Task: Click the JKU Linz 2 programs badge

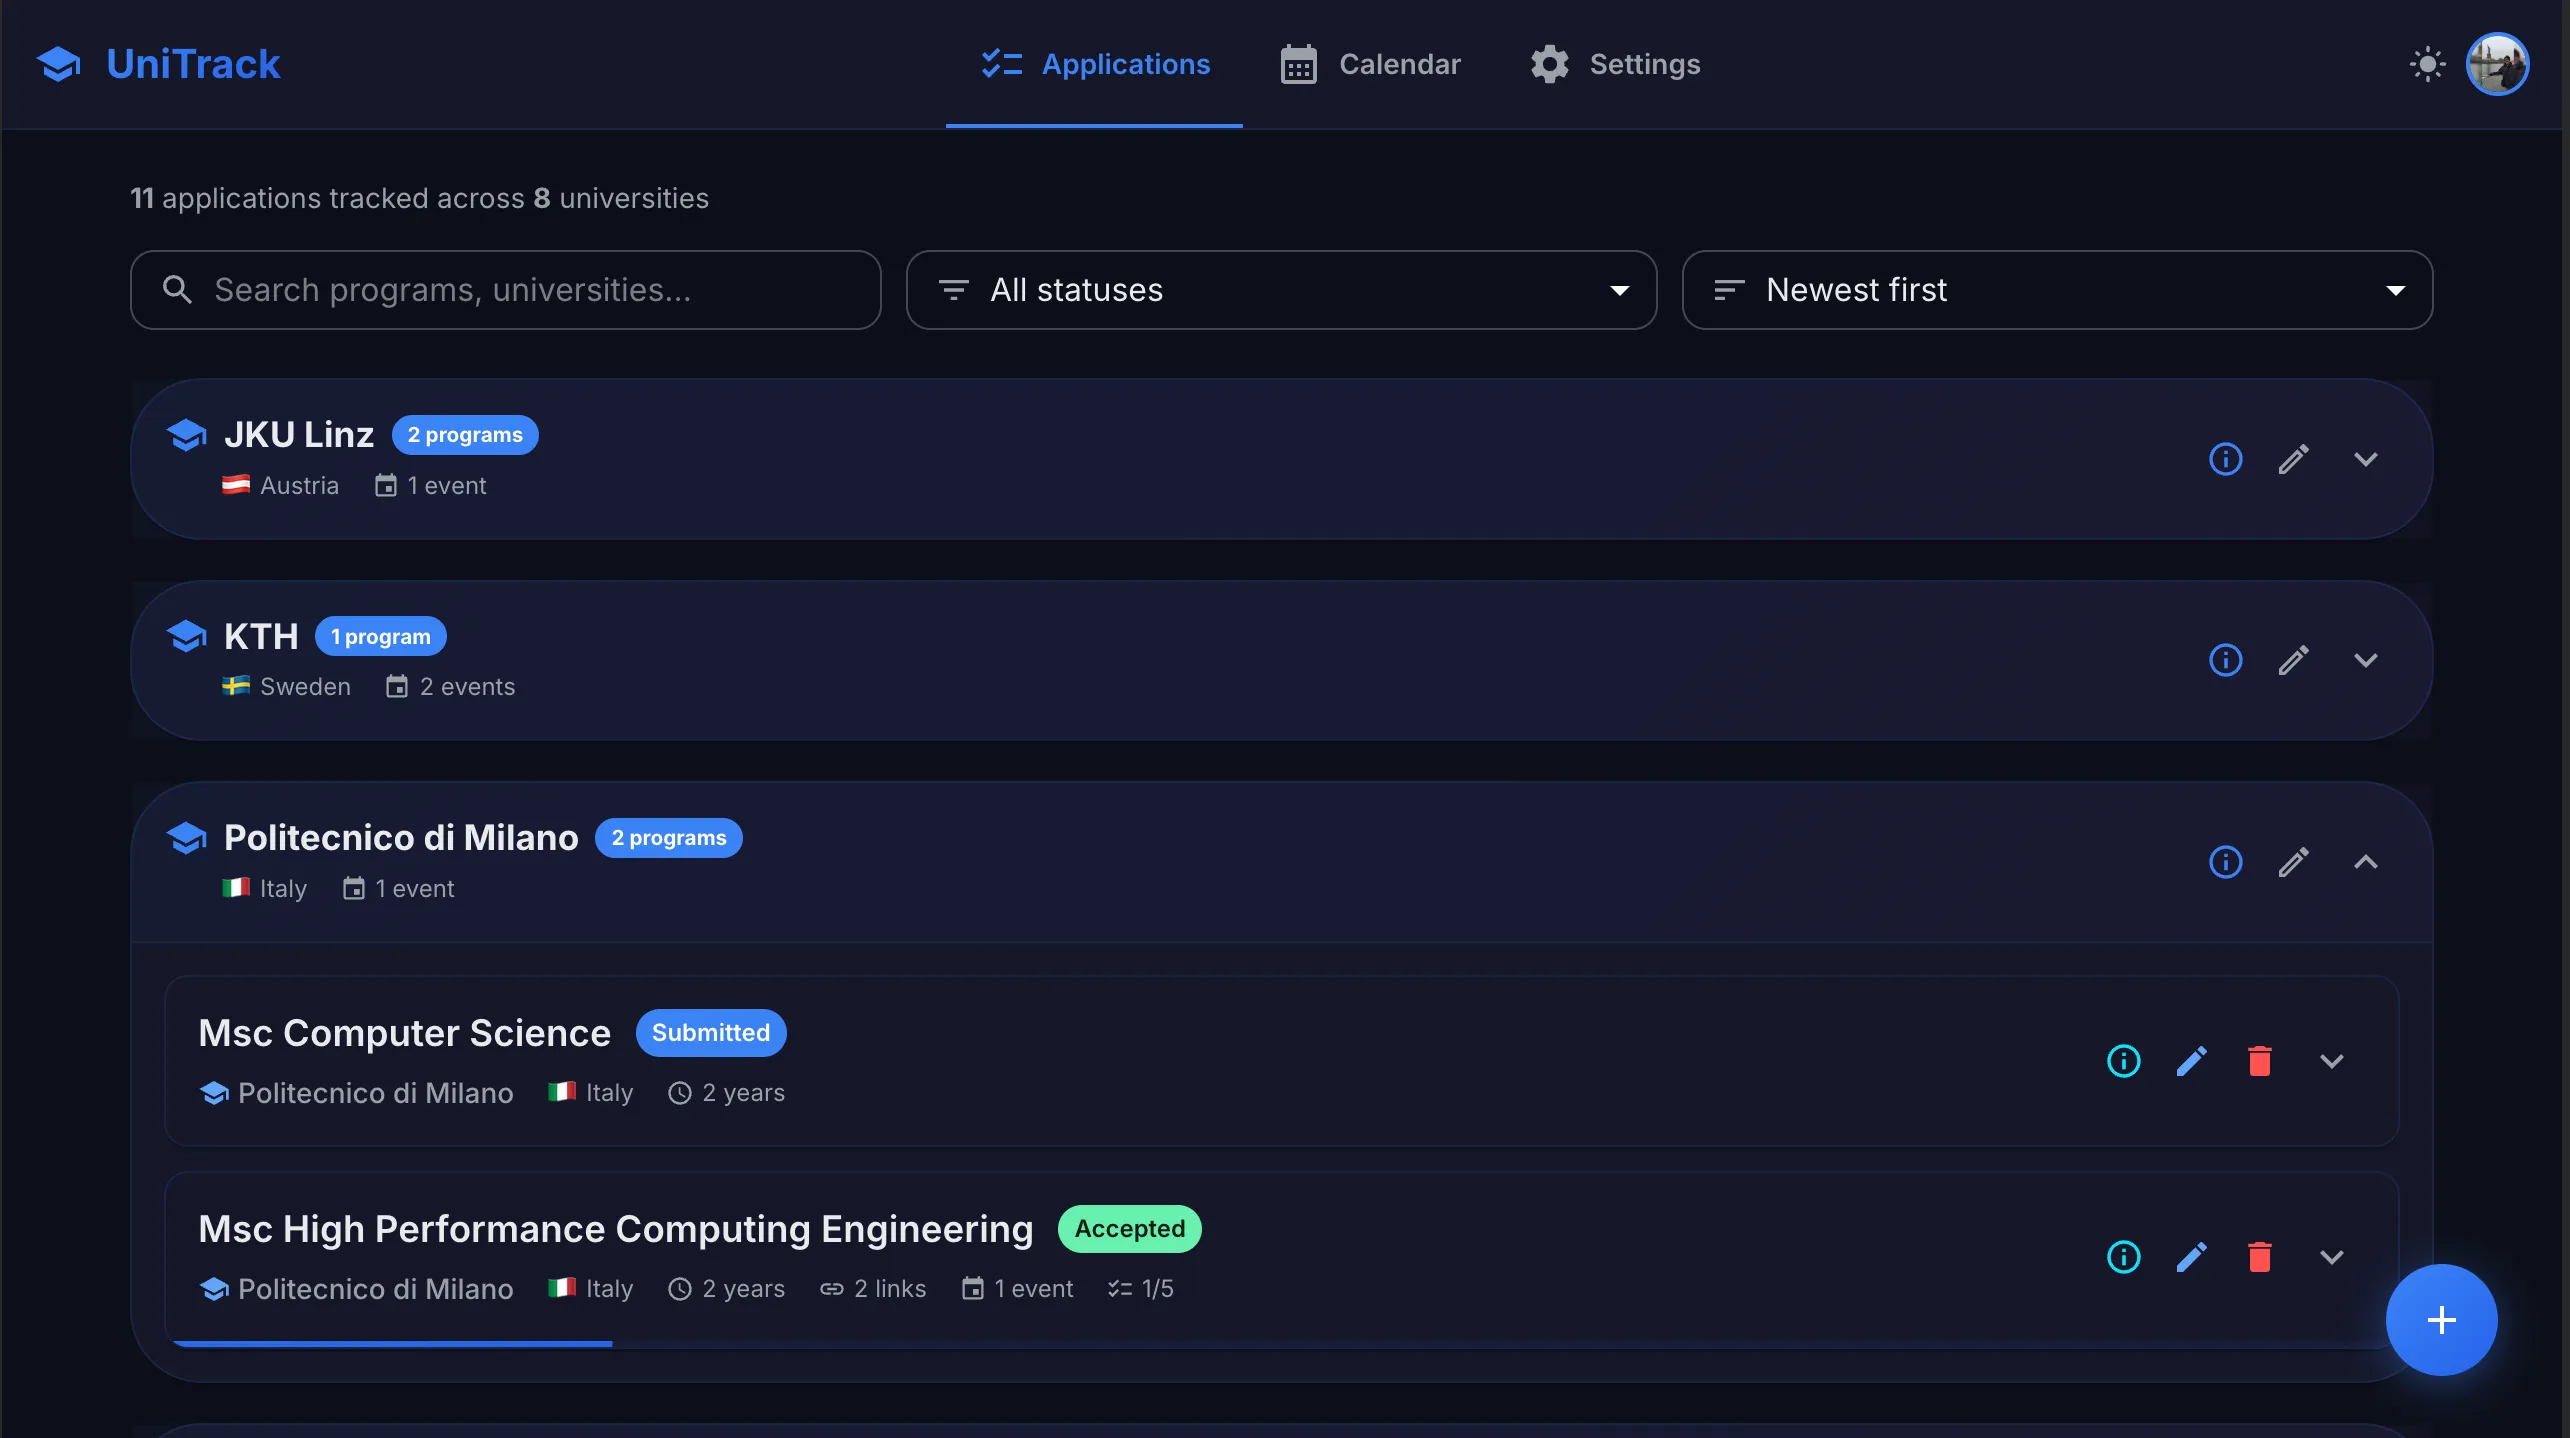Action: 465,435
